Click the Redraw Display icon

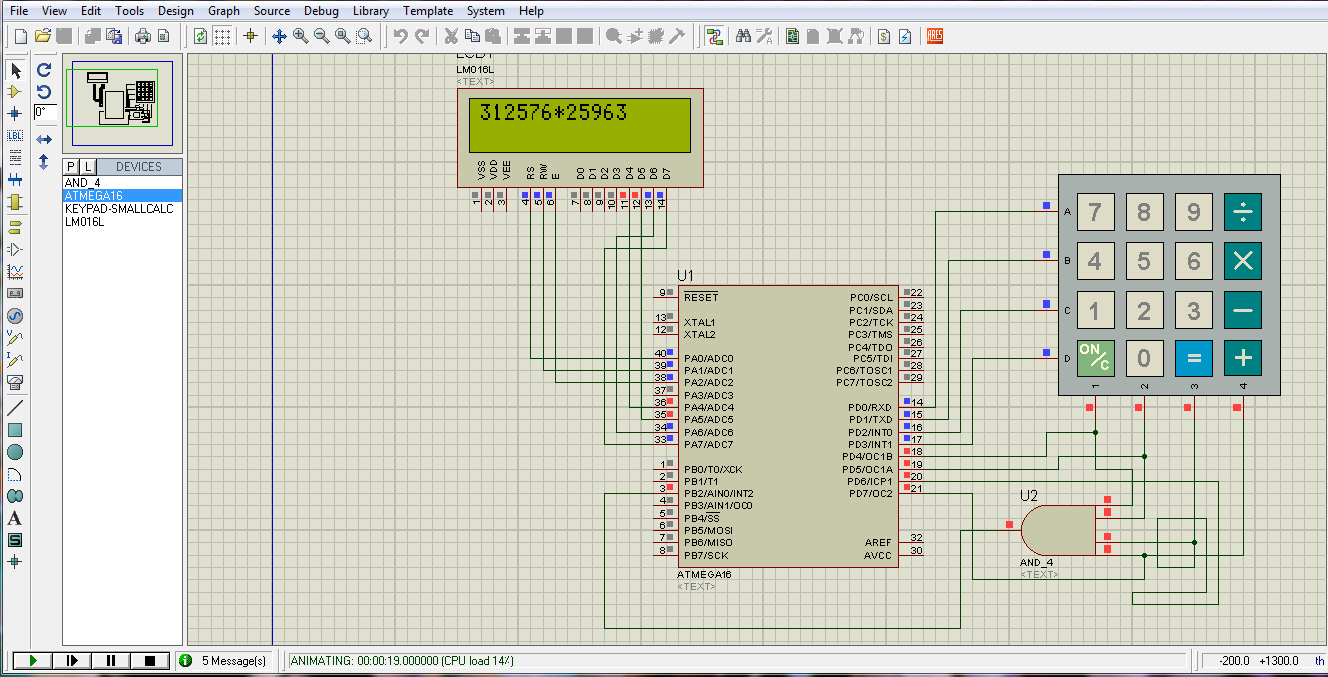[200, 36]
